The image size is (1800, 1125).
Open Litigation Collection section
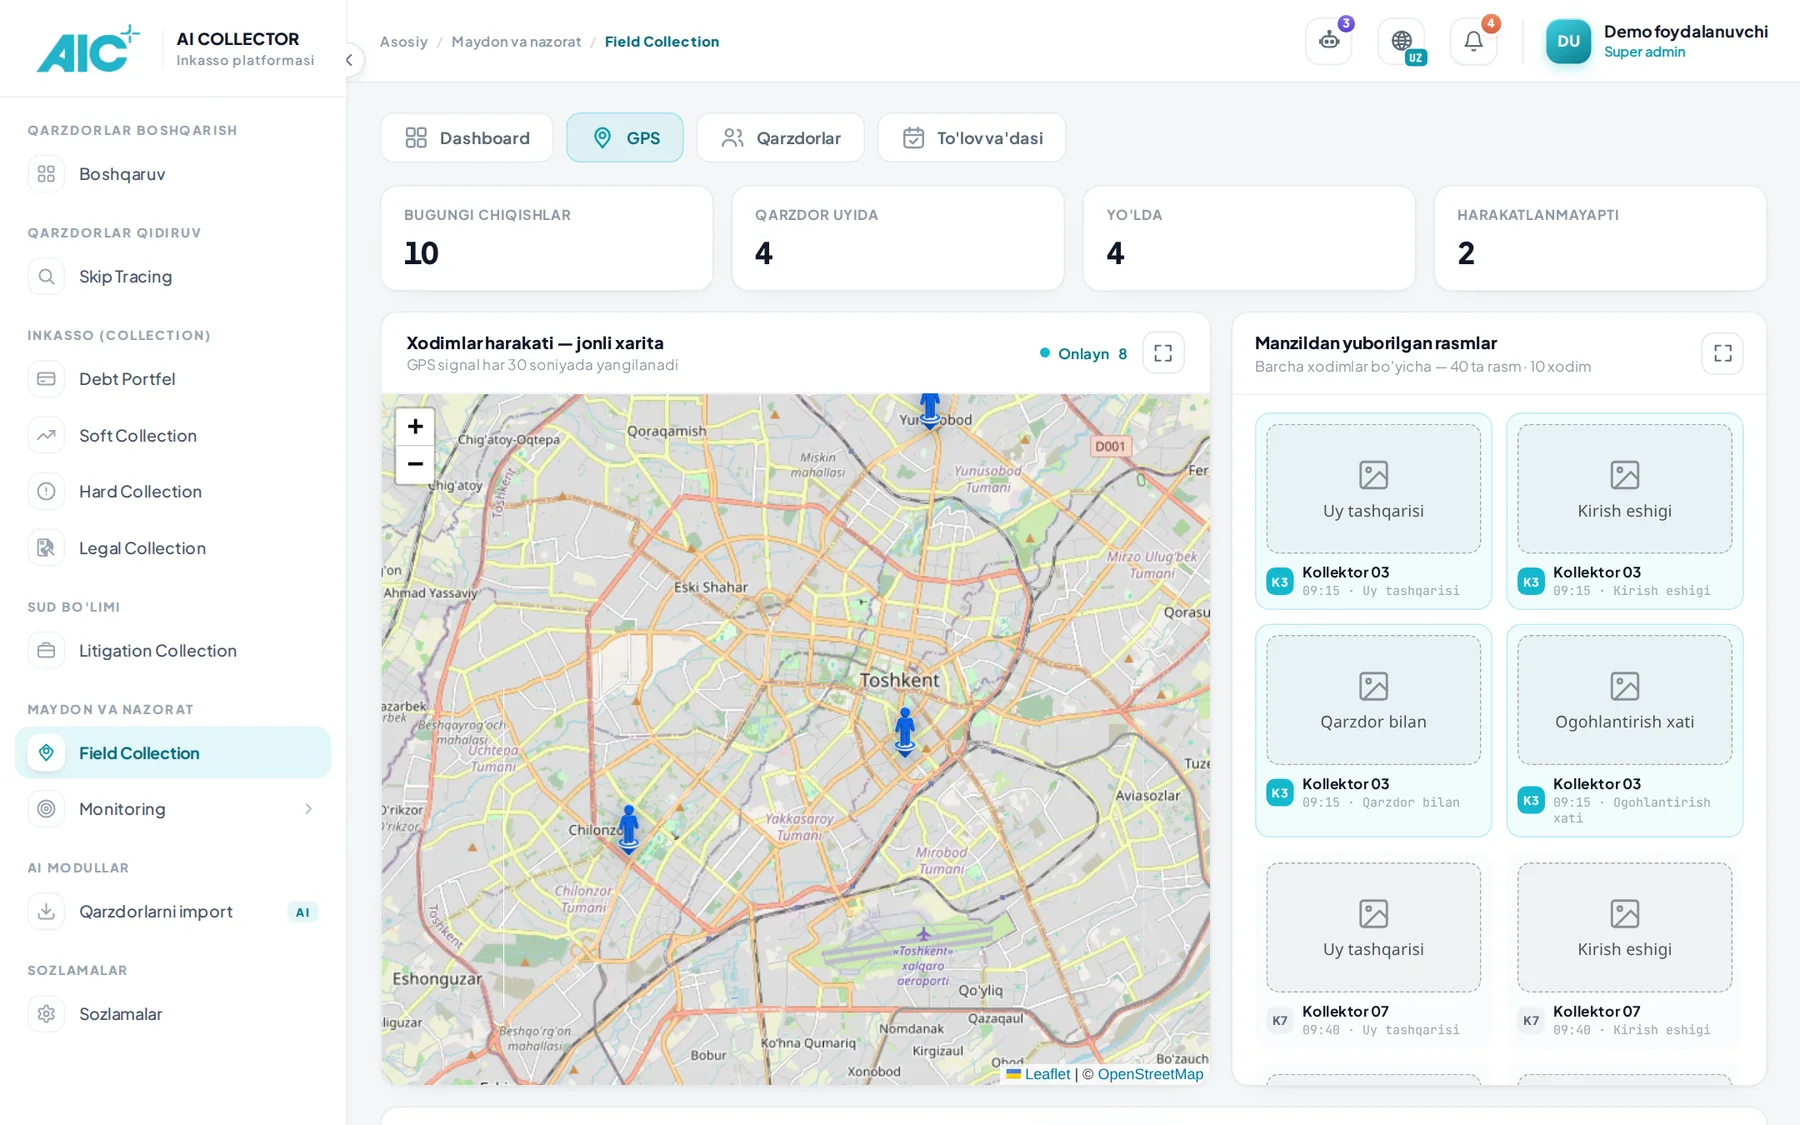tap(173, 650)
